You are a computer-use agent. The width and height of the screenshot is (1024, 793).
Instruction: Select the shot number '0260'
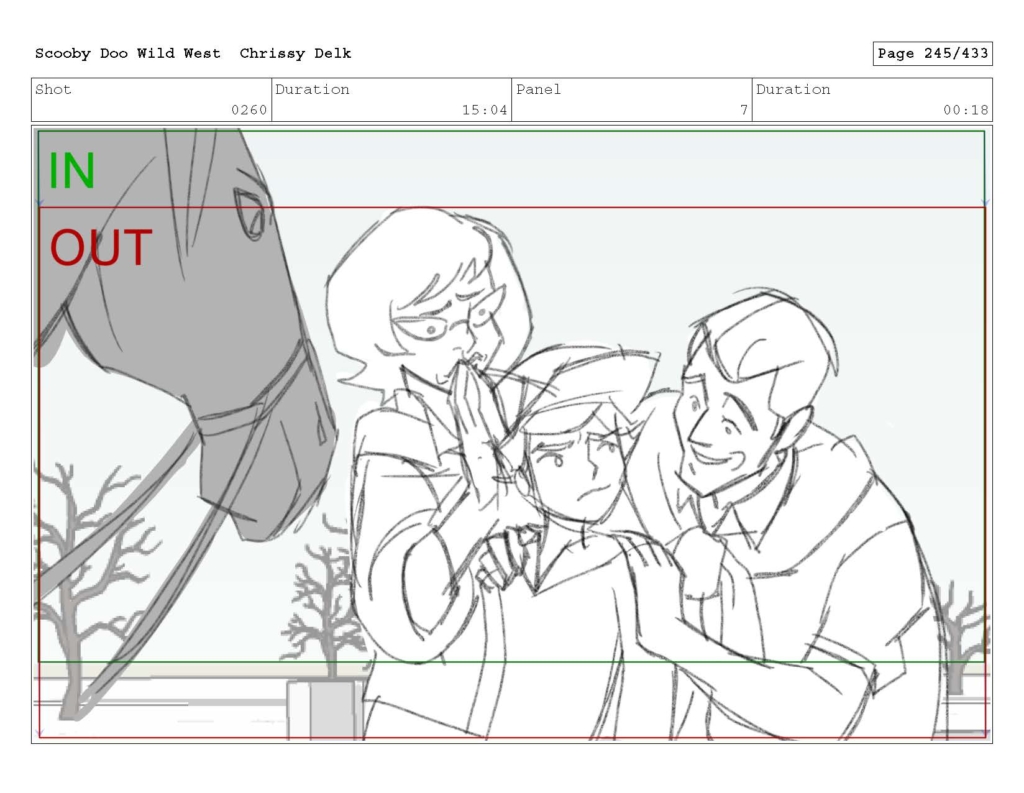[249, 110]
